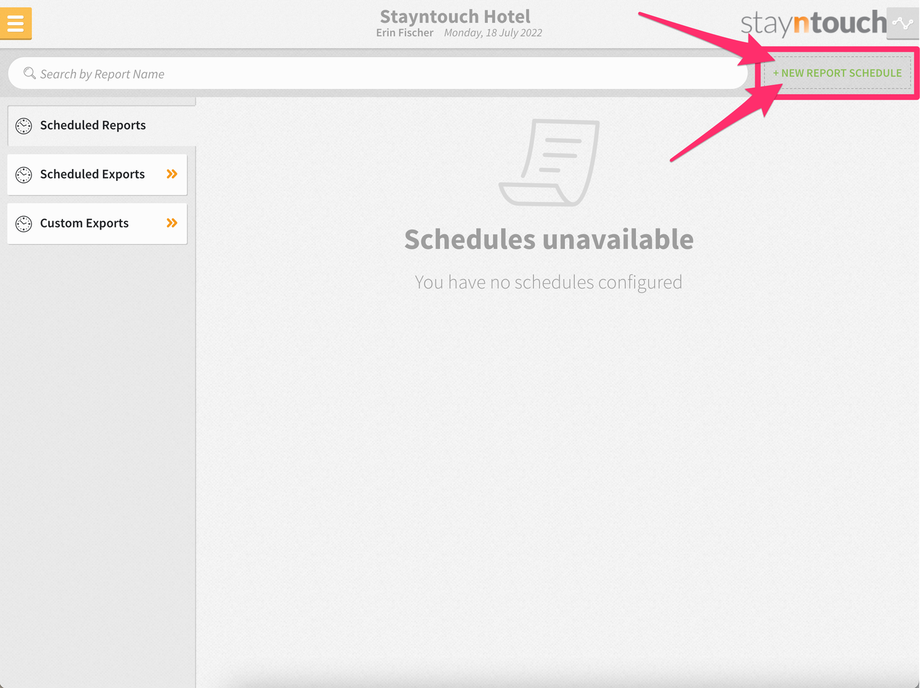Screen dimensions: 920x688
Task: Click the 'You have no schedules configured' message
Action: [549, 282]
